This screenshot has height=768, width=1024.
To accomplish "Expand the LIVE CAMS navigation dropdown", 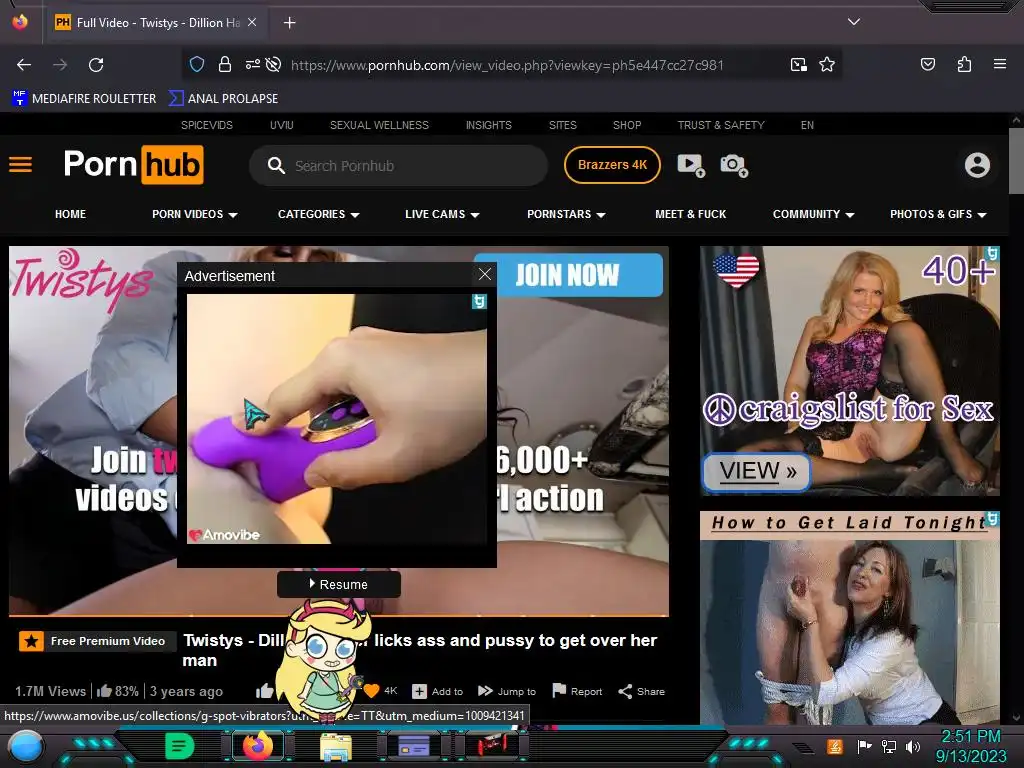I will click(442, 214).
